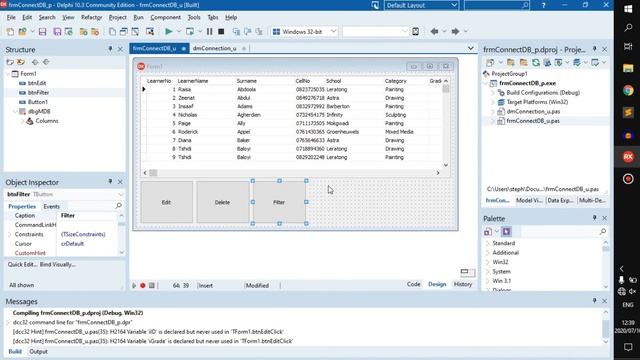Open the Data Explorer tab

[x=560, y=200]
